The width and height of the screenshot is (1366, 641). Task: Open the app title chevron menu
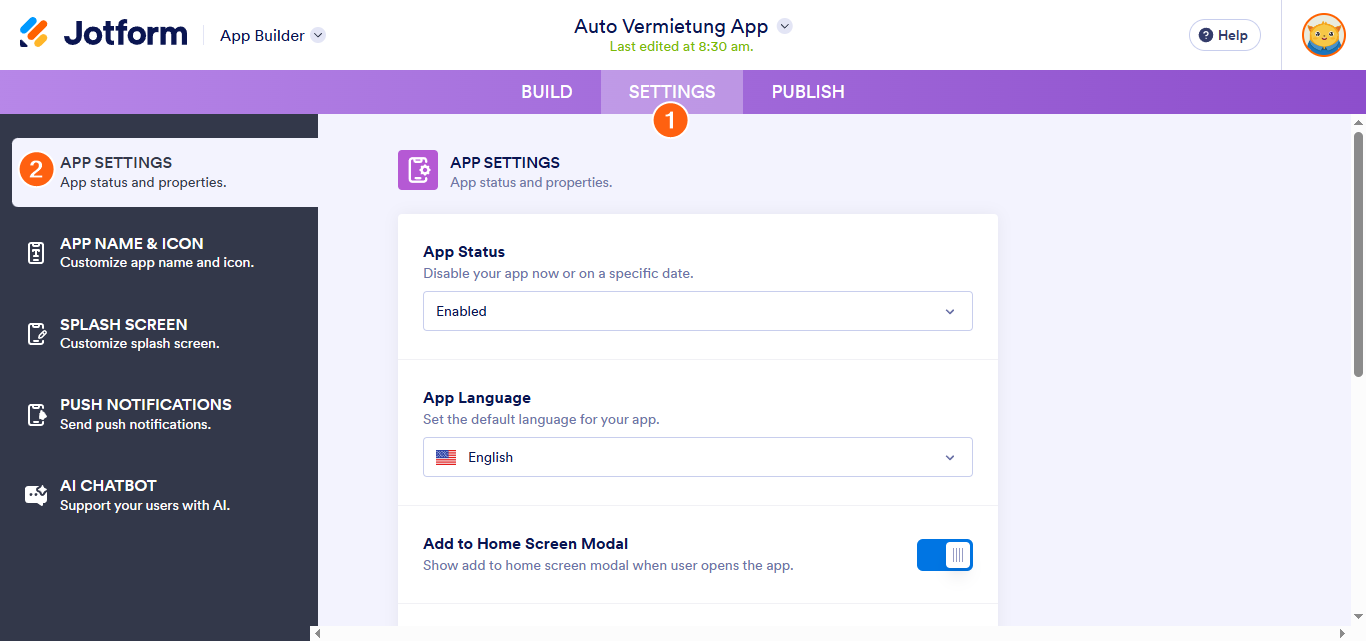click(785, 27)
